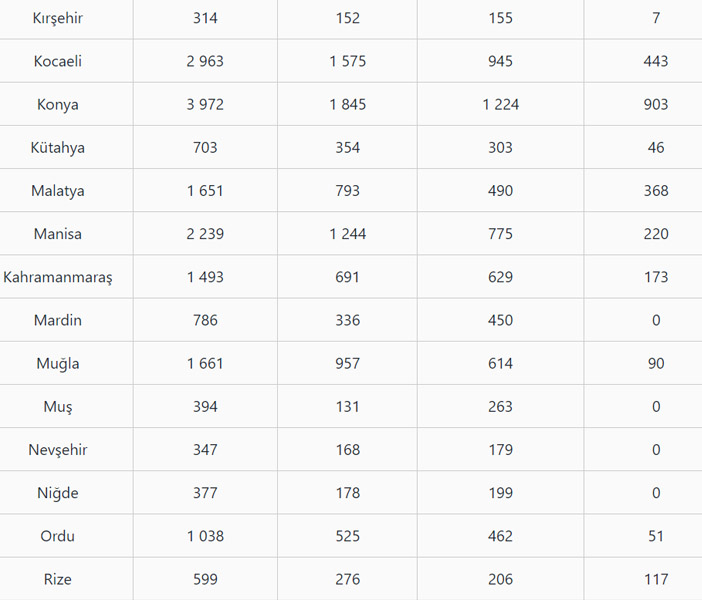Image resolution: width=702 pixels, height=600 pixels.
Task: Click the Konya total value 3 972
Action: [x=205, y=104]
